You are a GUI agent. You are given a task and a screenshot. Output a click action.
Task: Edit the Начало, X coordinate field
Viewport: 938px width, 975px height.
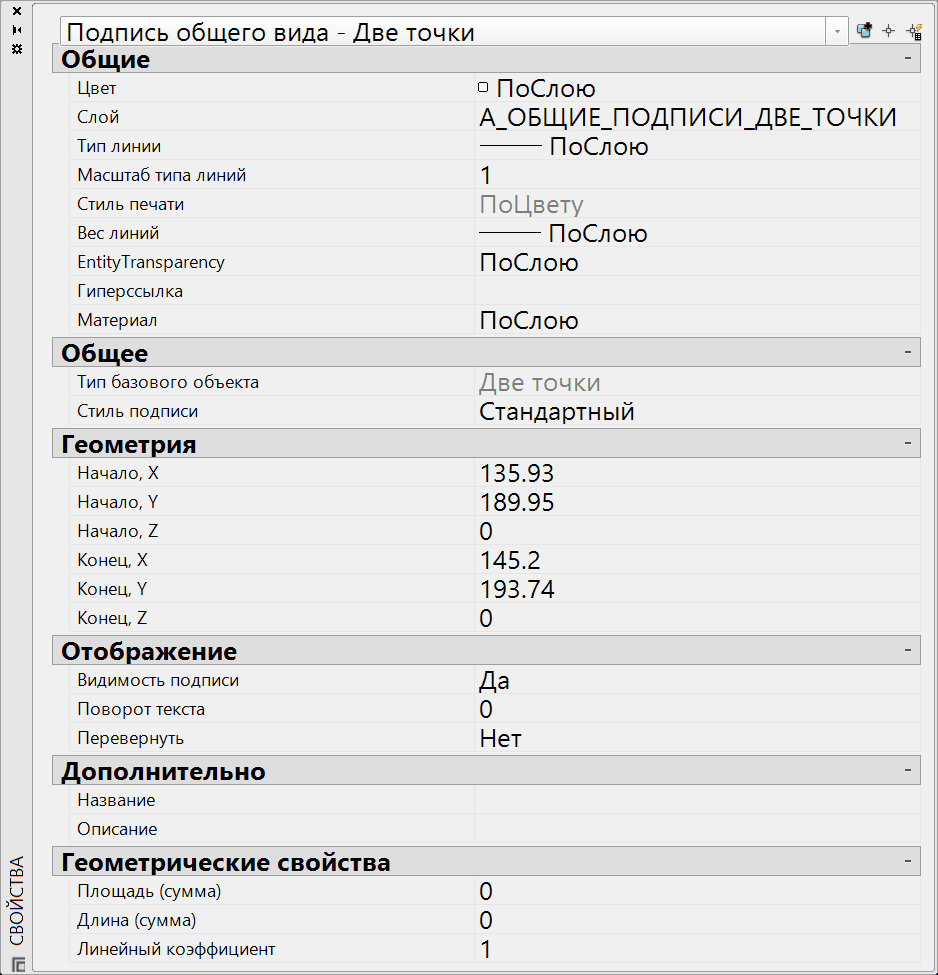[520, 472]
